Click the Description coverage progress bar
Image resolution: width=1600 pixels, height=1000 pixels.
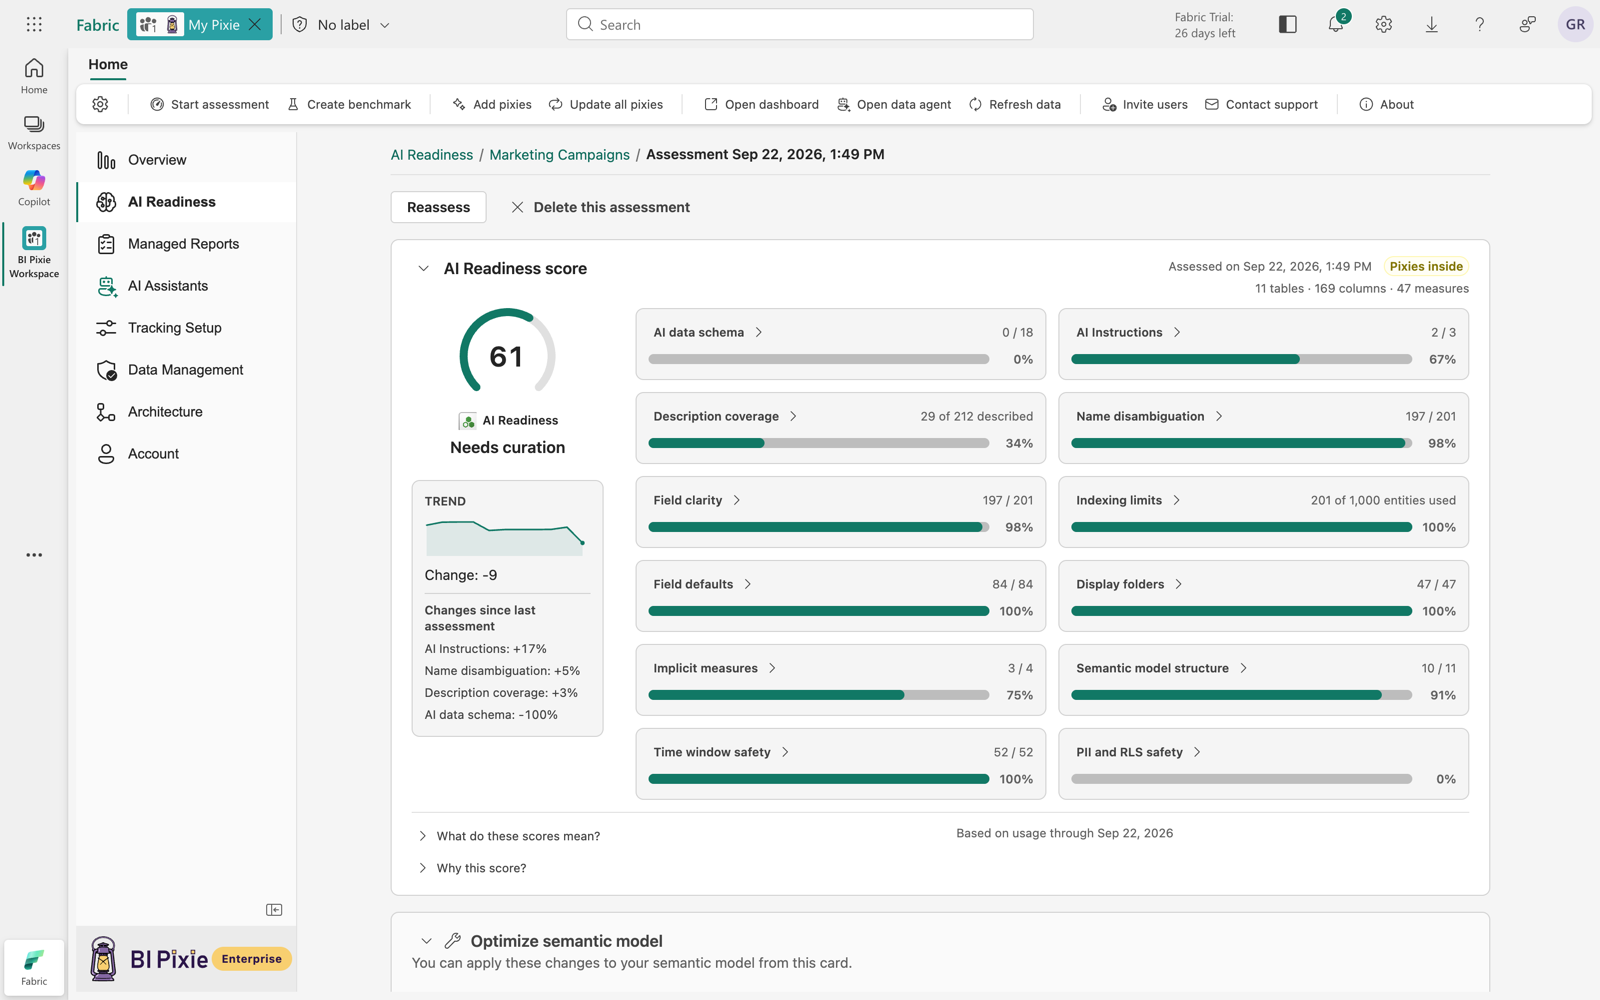[819, 443]
